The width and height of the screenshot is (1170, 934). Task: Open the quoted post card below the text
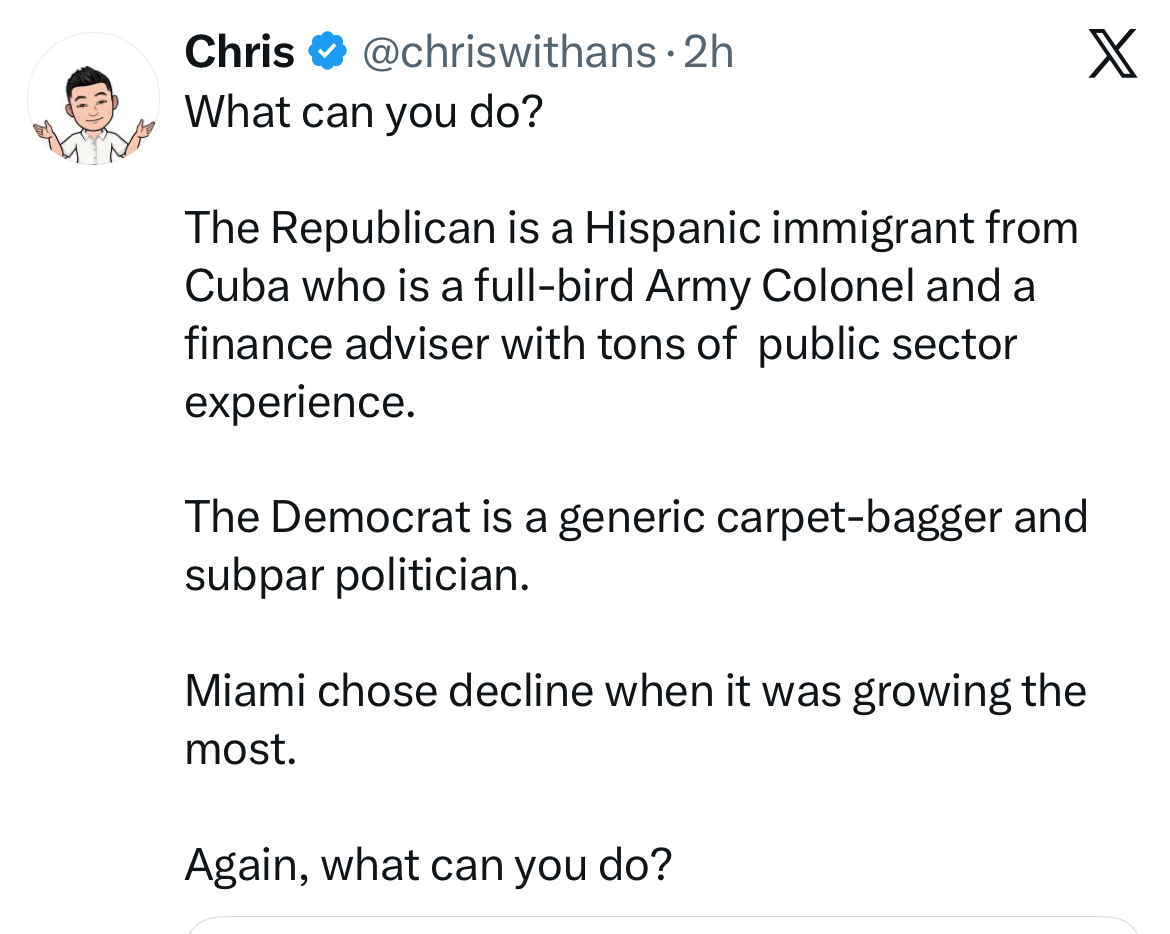pos(662,924)
